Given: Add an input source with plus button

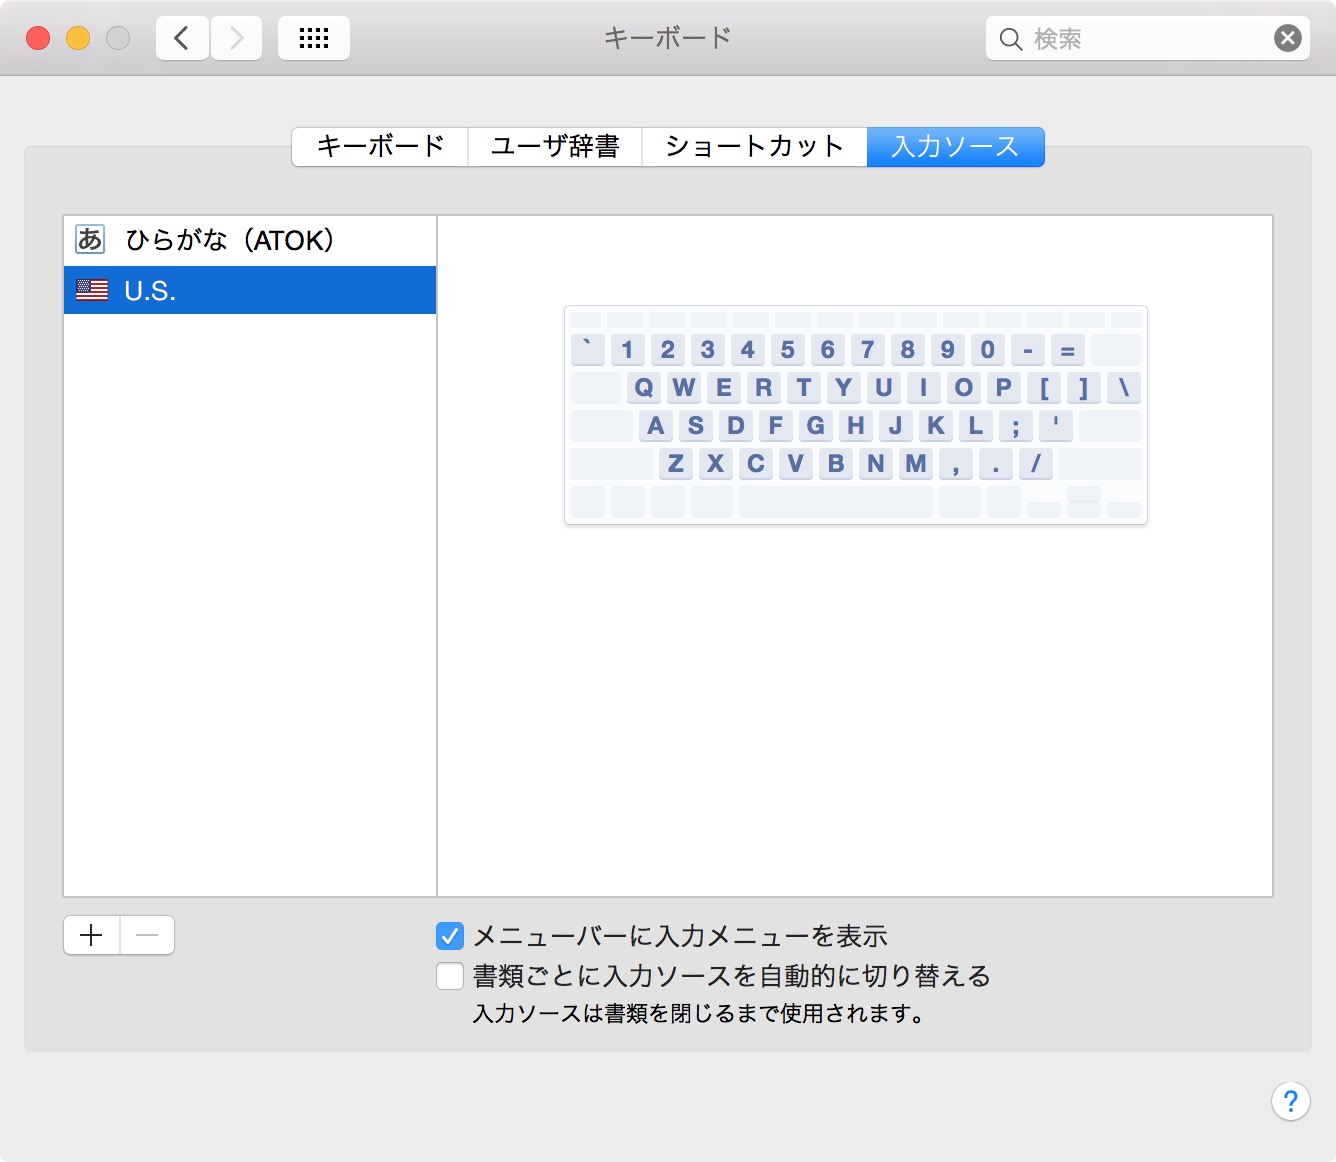Looking at the screenshot, I should pos(92,935).
